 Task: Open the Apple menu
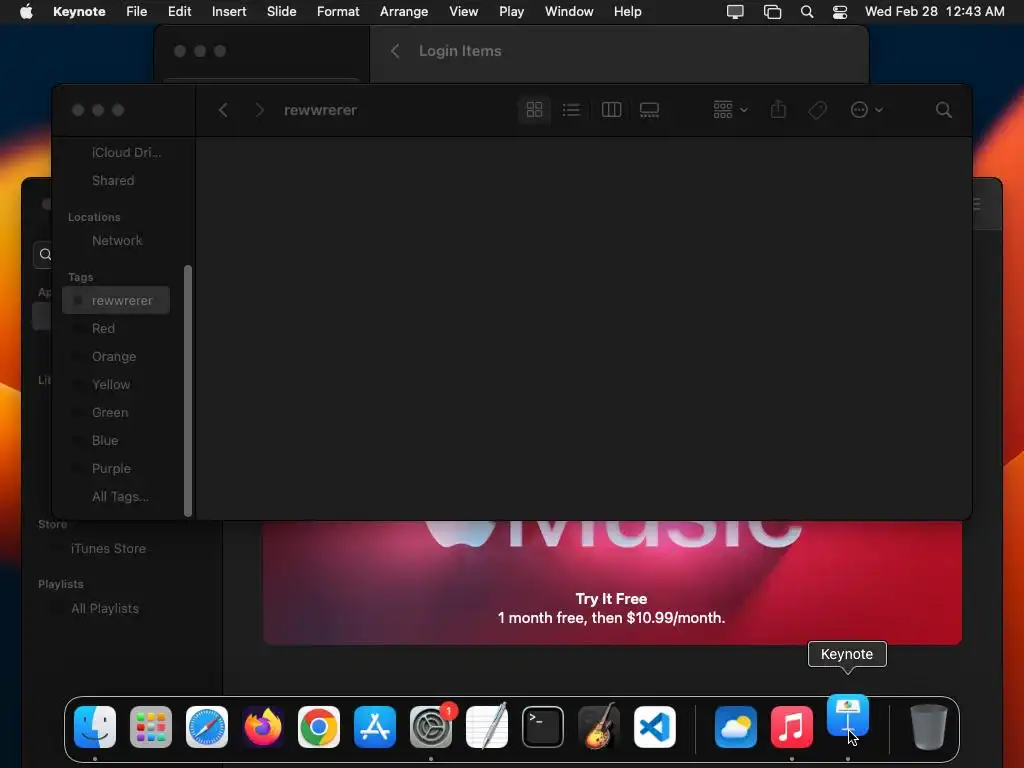pyautogui.click(x=26, y=12)
